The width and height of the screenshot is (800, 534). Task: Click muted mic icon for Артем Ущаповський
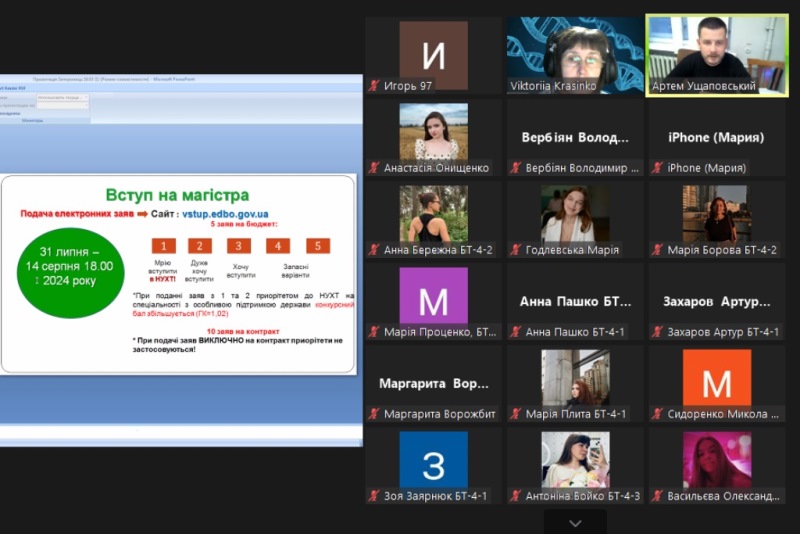[657, 86]
